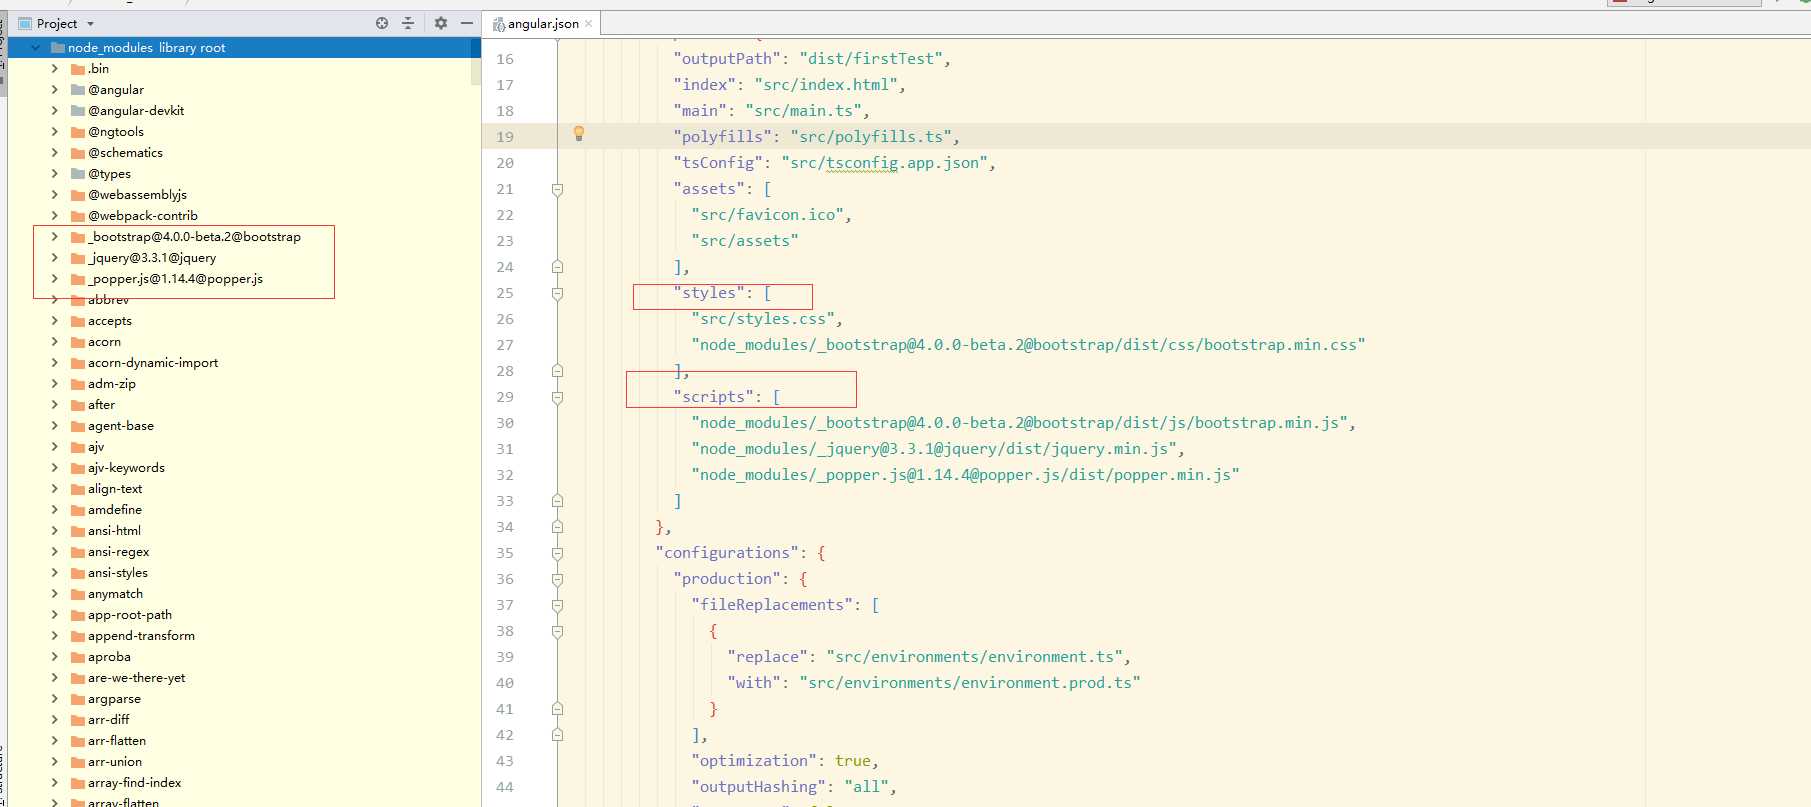
Task: Click the "outputPath" key on line 16
Action: point(727,59)
